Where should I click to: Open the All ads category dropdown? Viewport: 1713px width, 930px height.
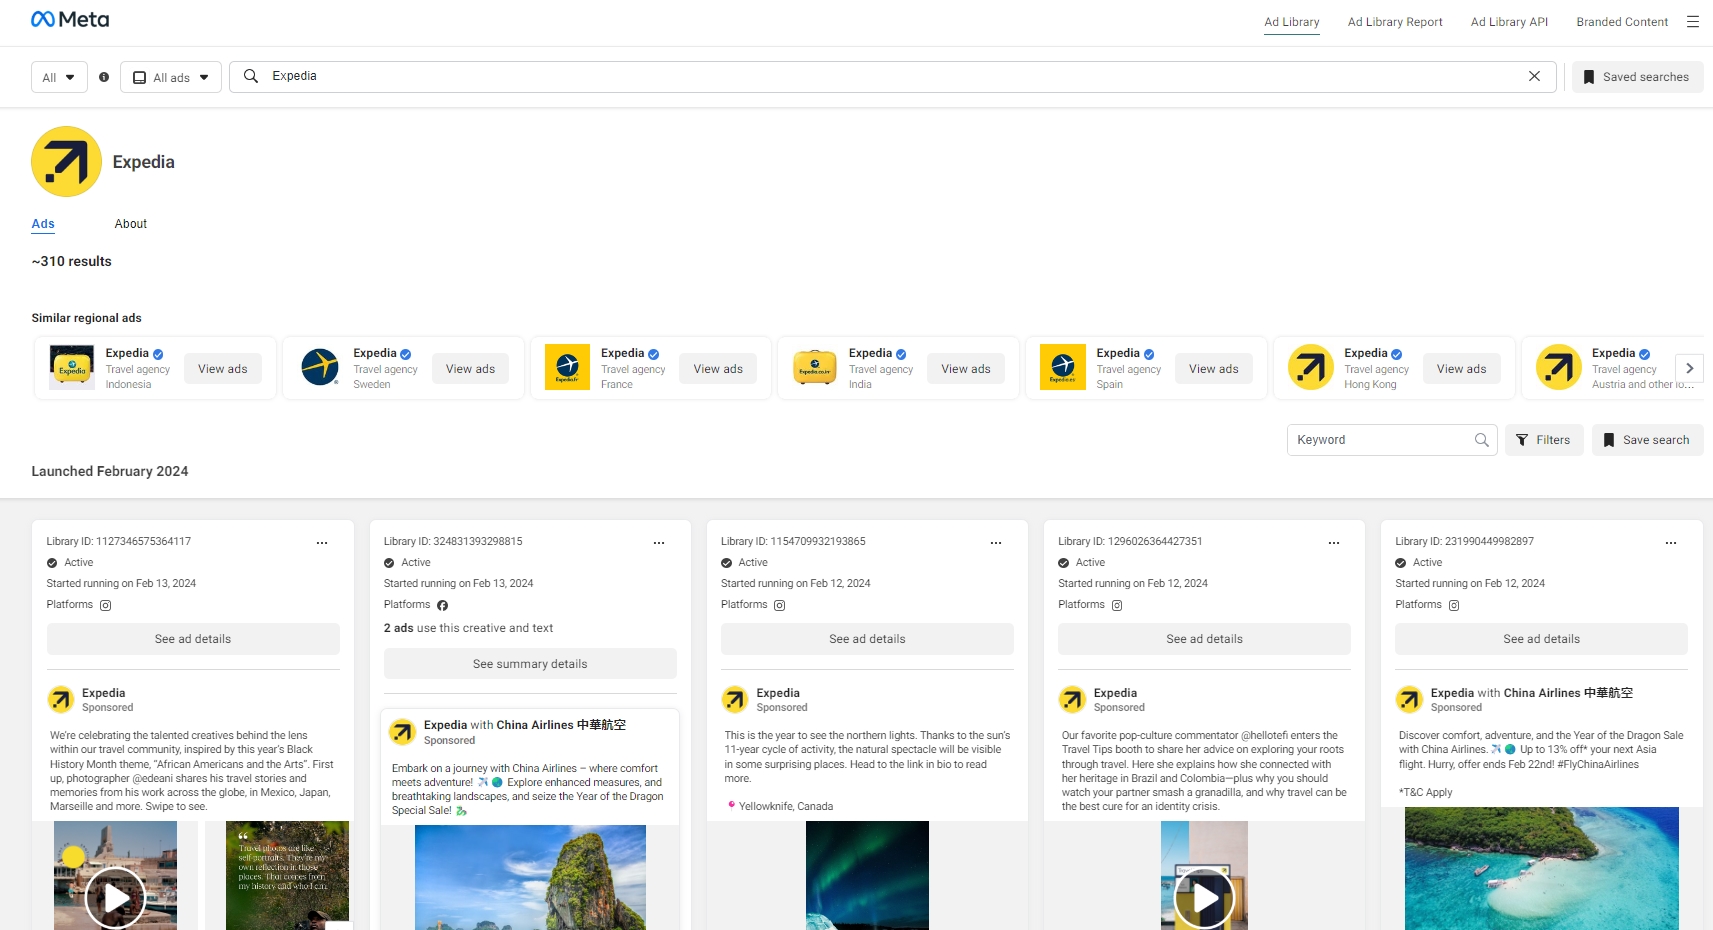[171, 77]
